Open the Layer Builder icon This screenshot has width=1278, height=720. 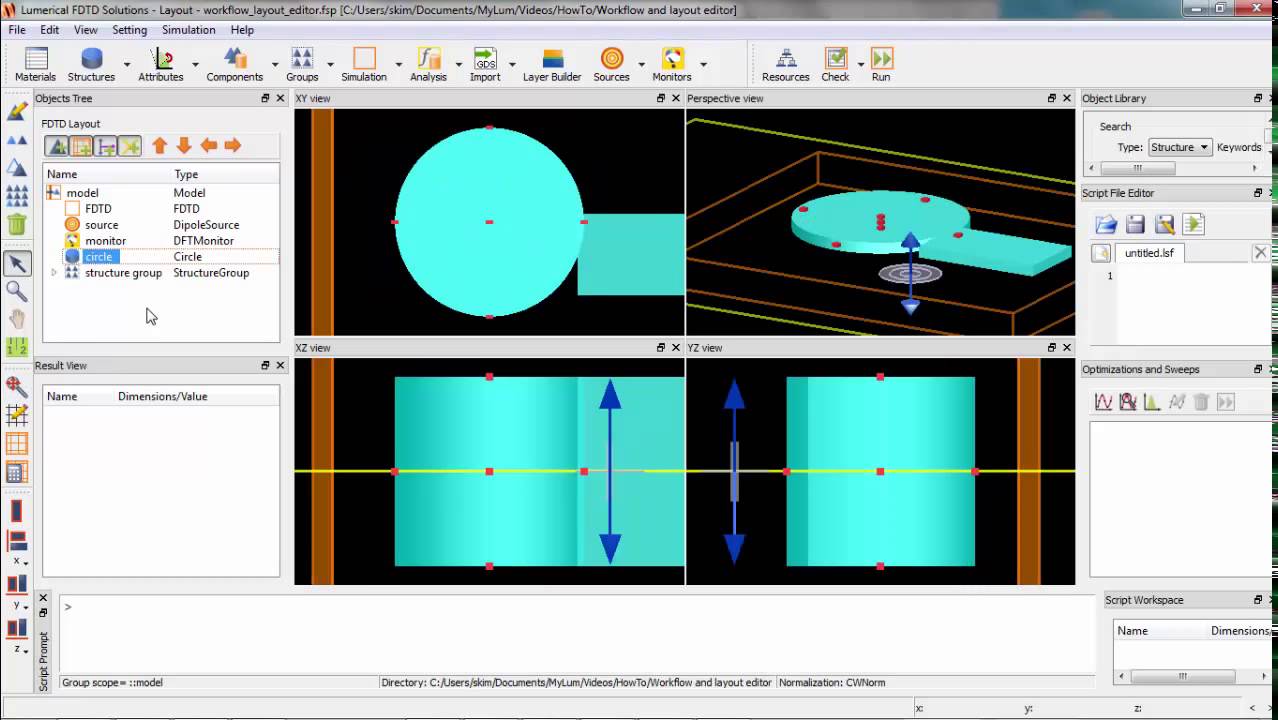point(552,64)
